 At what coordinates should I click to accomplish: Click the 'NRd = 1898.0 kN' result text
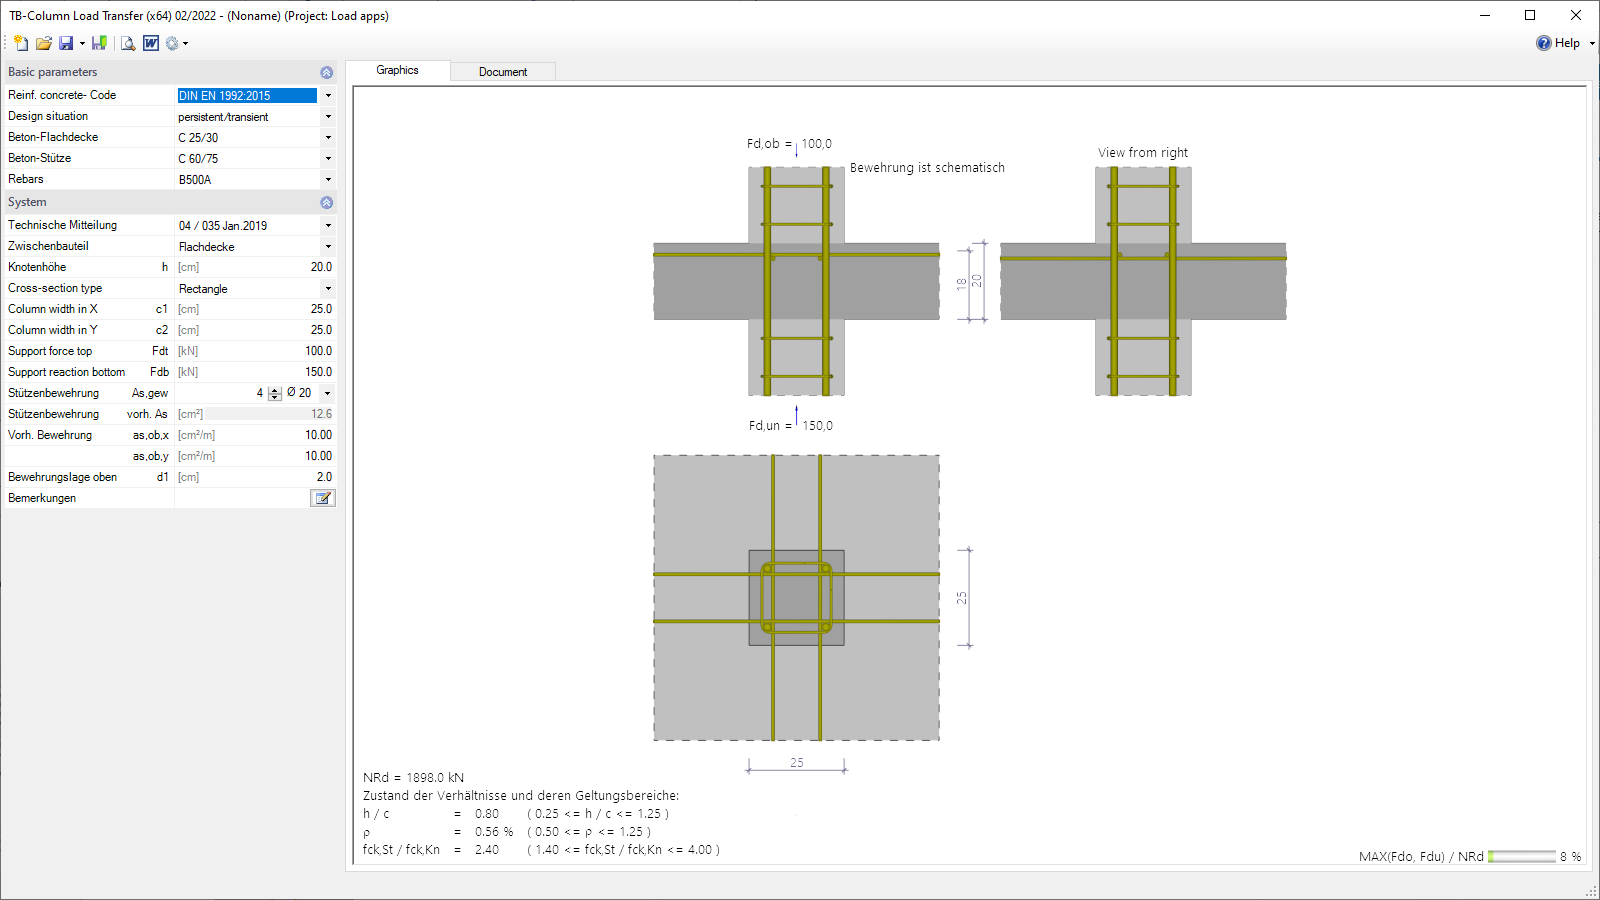(413, 777)
